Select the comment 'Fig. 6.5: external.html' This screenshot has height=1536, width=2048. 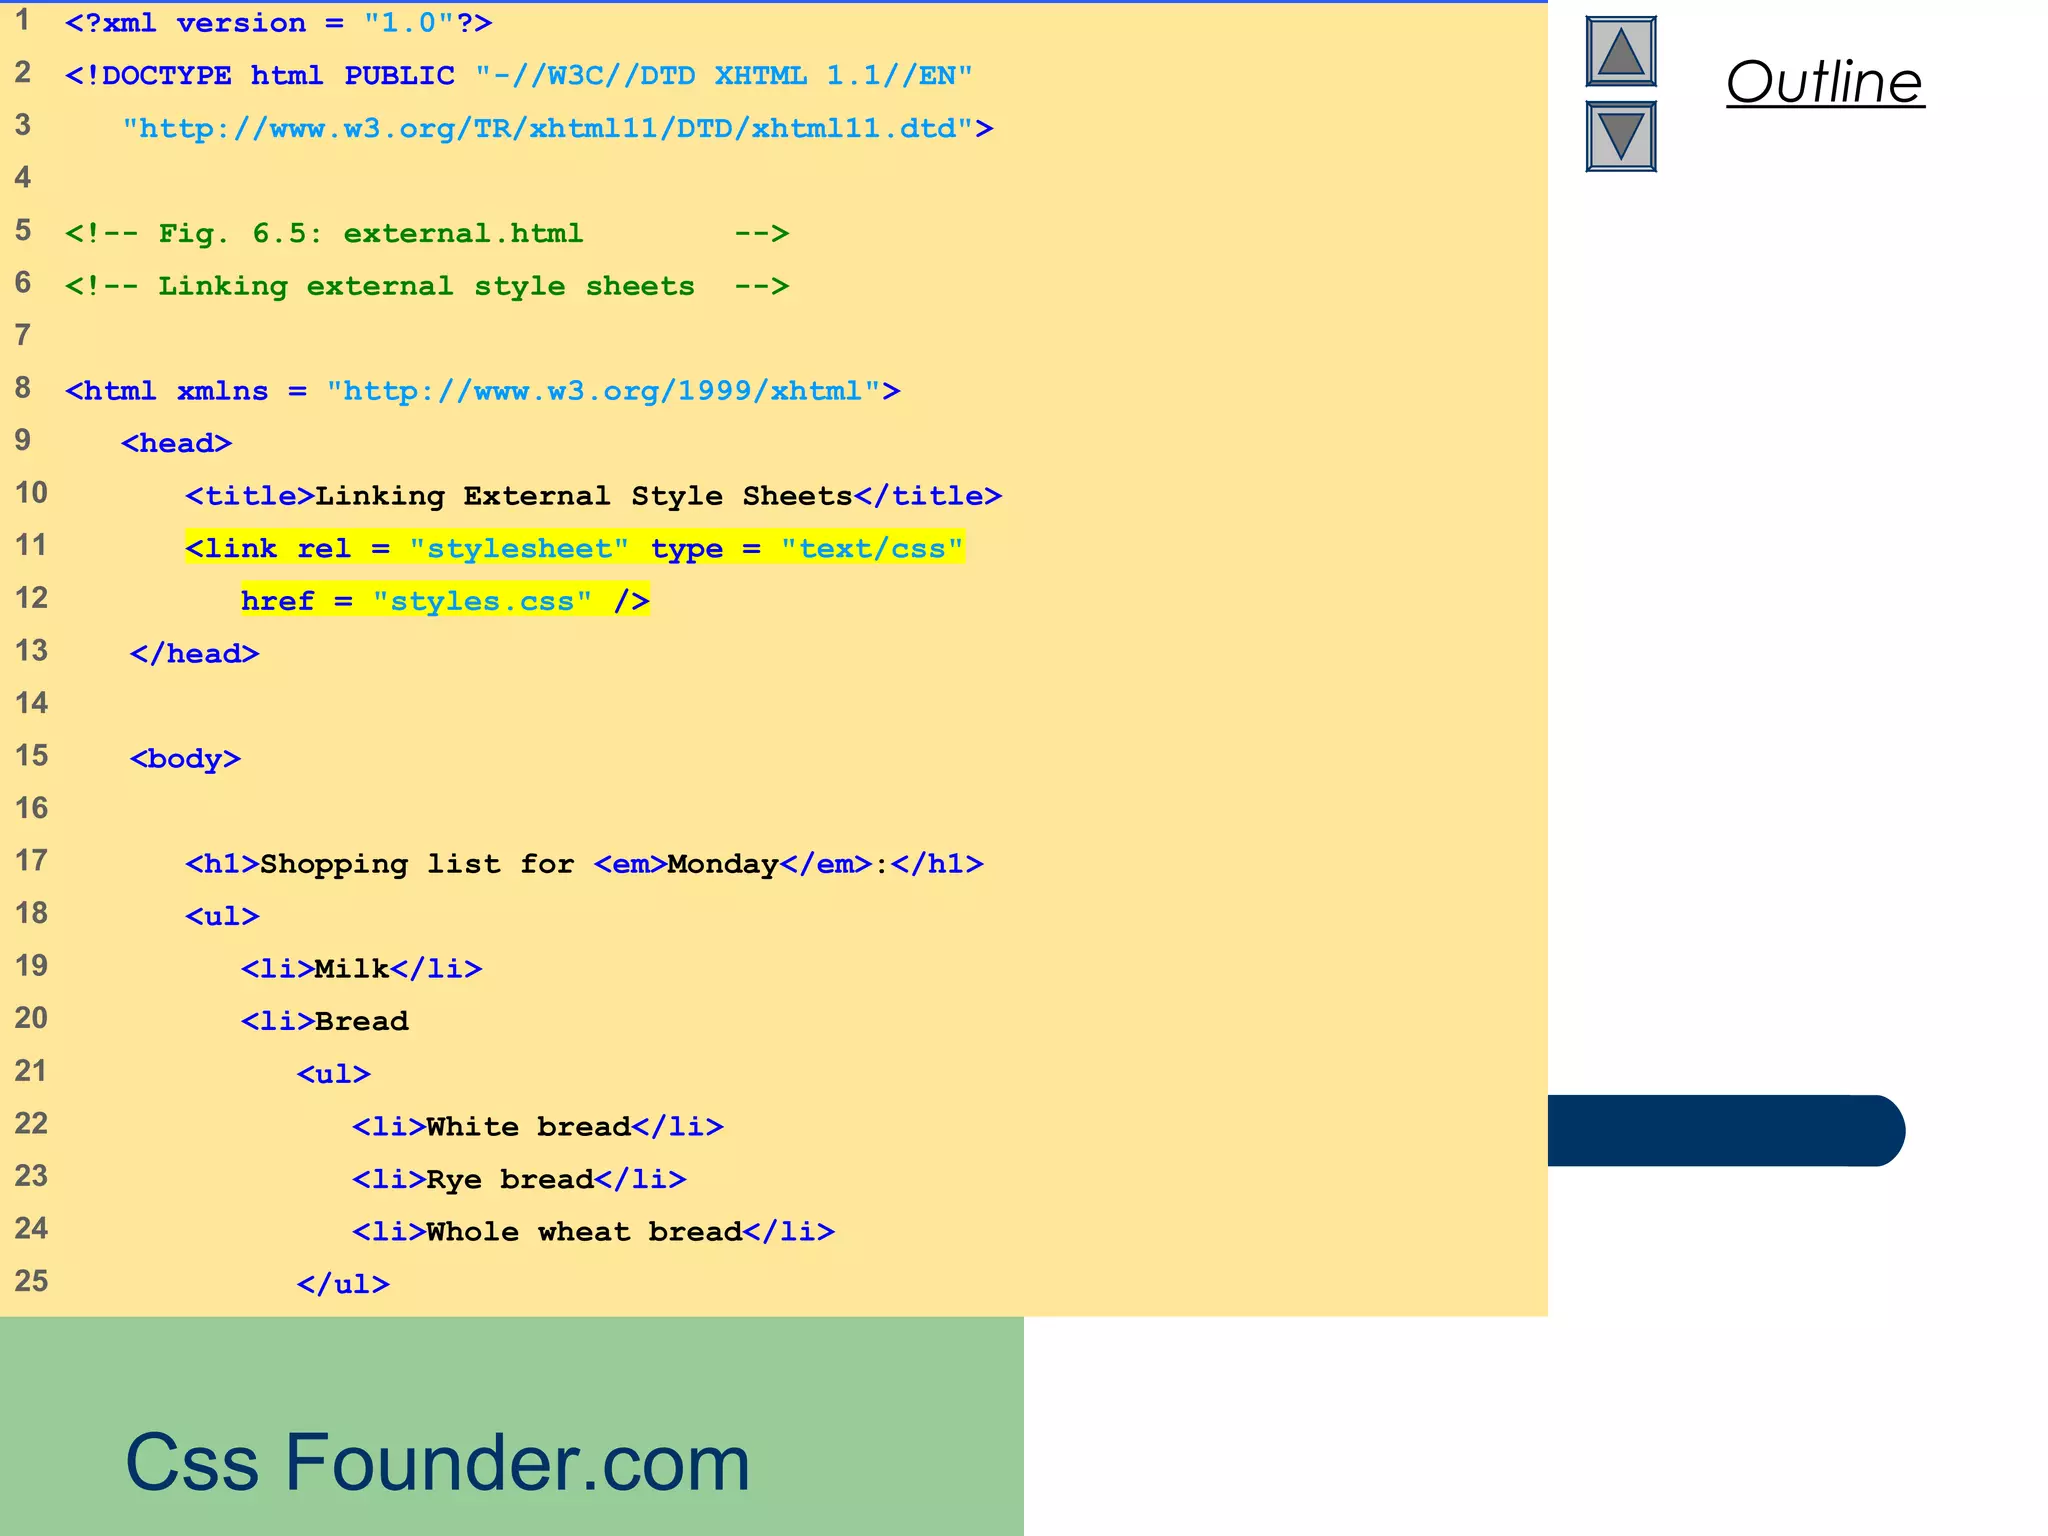click(427, 233)
